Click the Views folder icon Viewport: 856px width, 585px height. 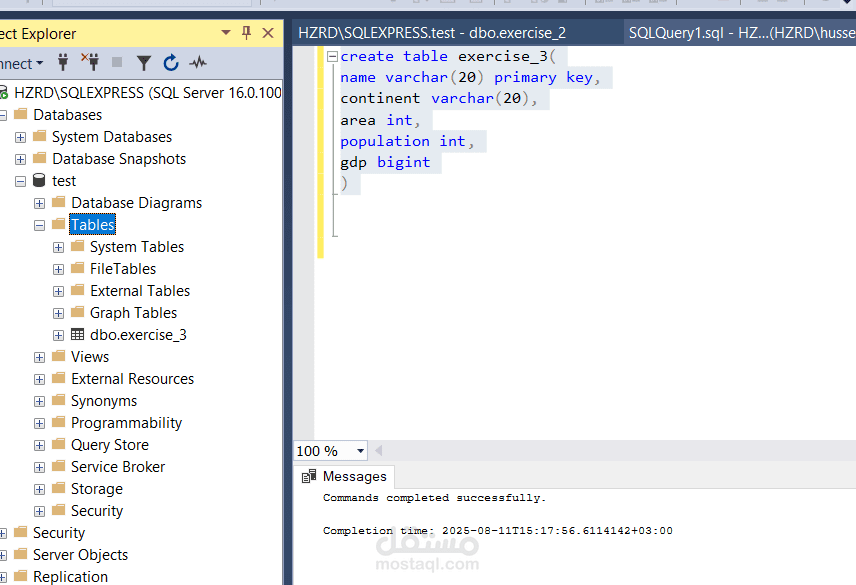pyautogui.click(x=58, y=356)
